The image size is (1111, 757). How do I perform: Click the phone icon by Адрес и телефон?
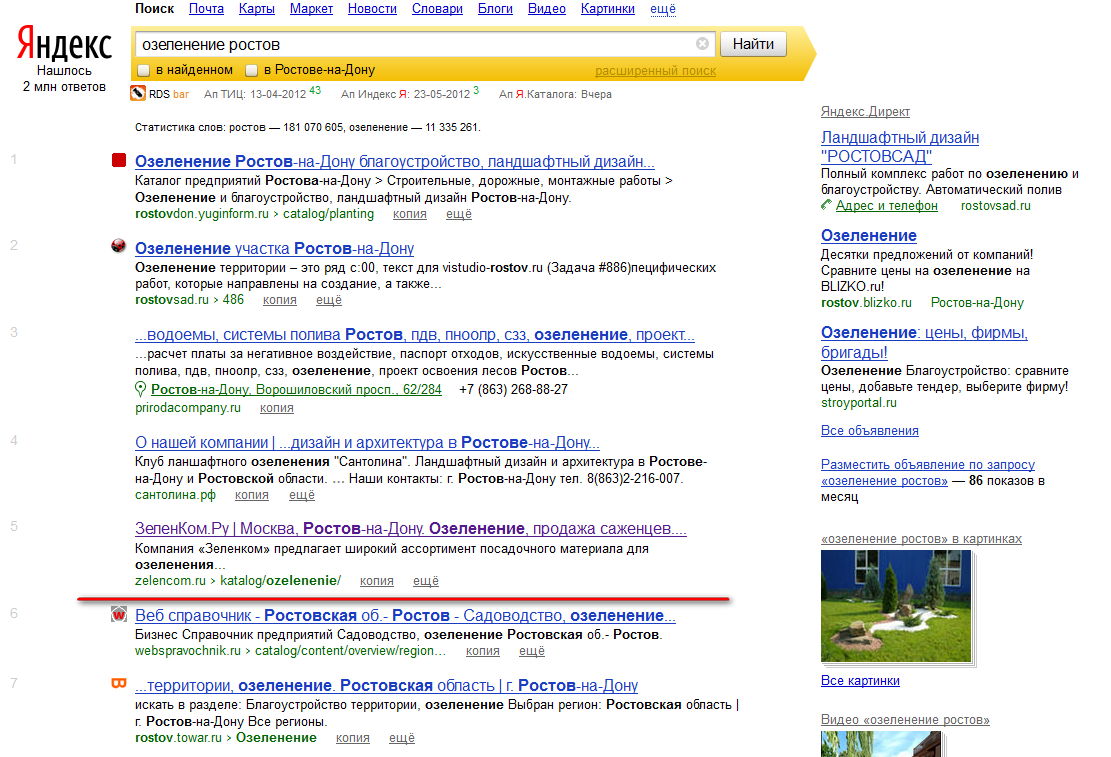[826, 206]
